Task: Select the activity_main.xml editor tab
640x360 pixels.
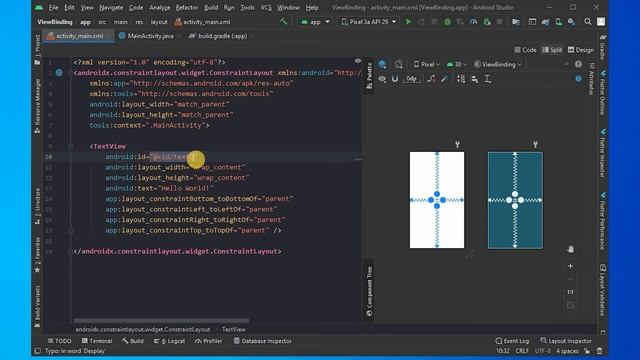Action: 79,36
